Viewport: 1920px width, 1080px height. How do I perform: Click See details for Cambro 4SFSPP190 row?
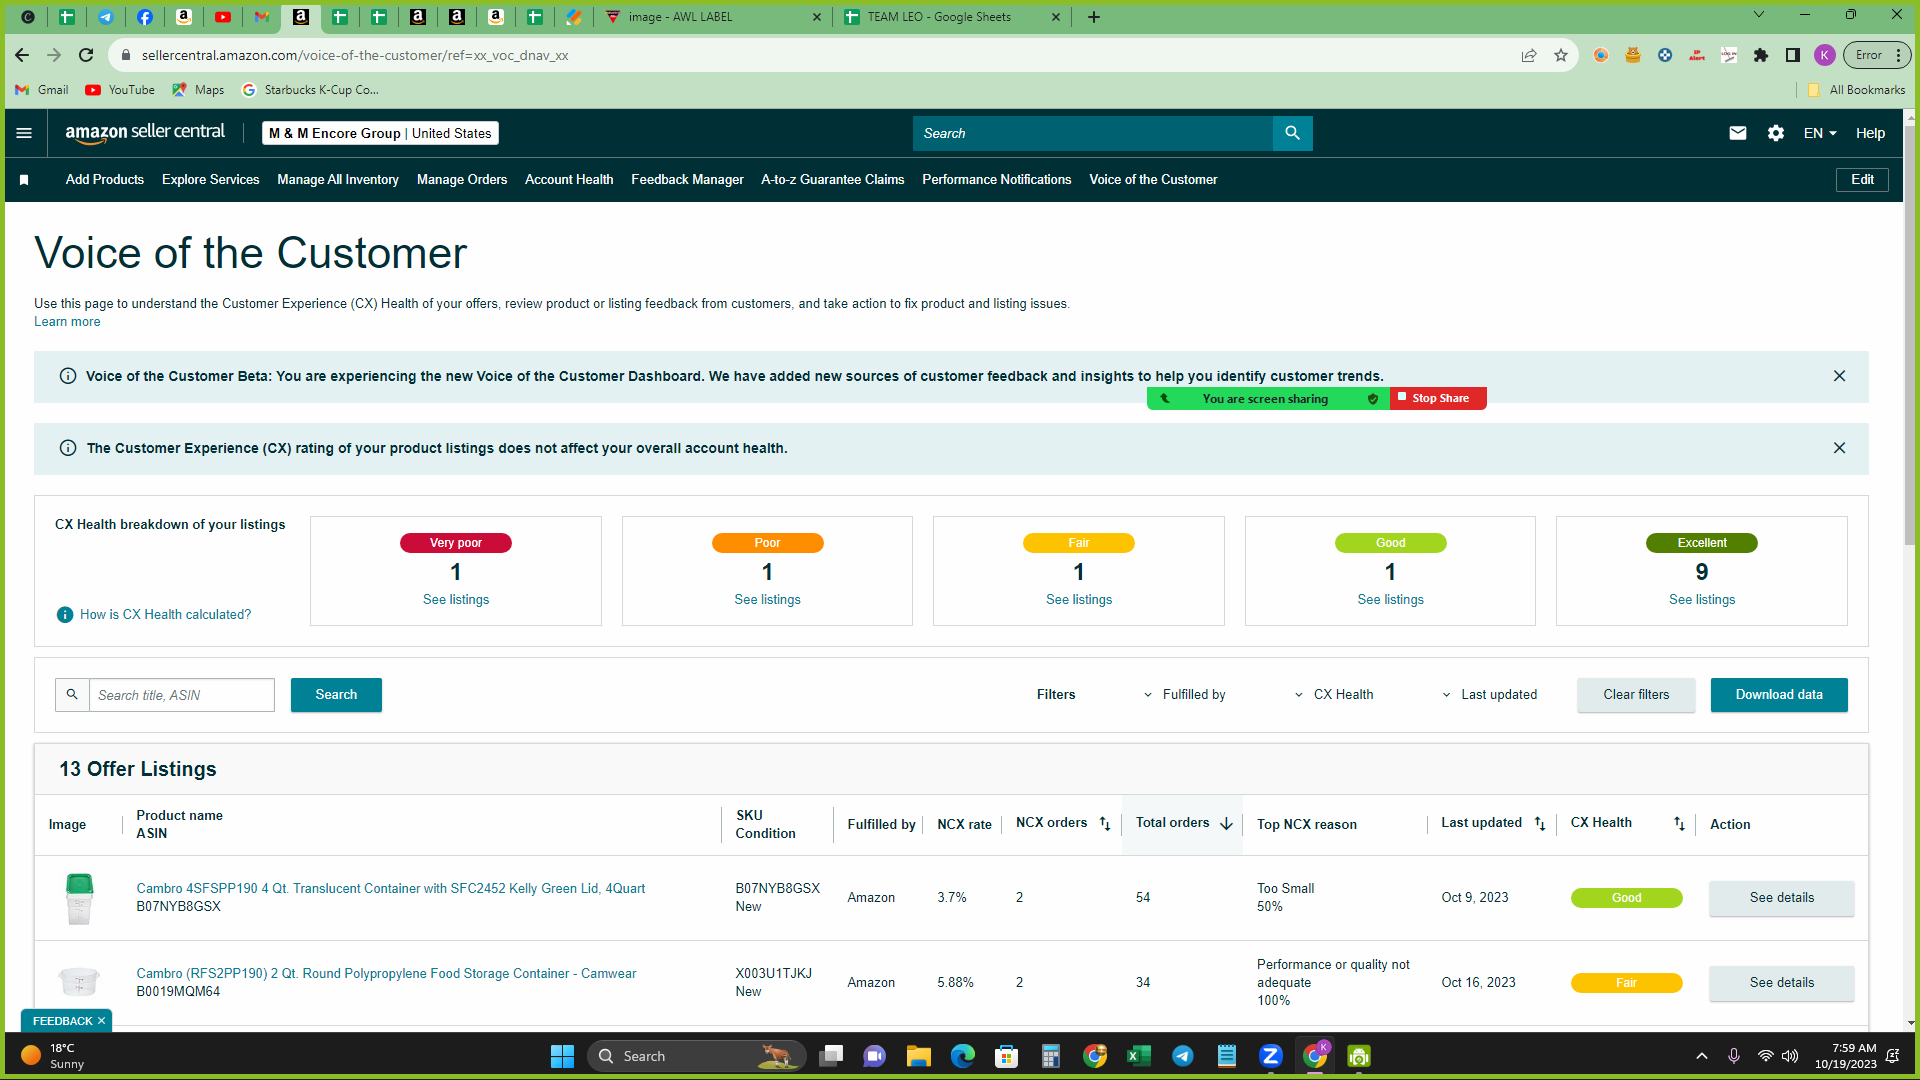pyautogui.click(x=1782, y=898)
